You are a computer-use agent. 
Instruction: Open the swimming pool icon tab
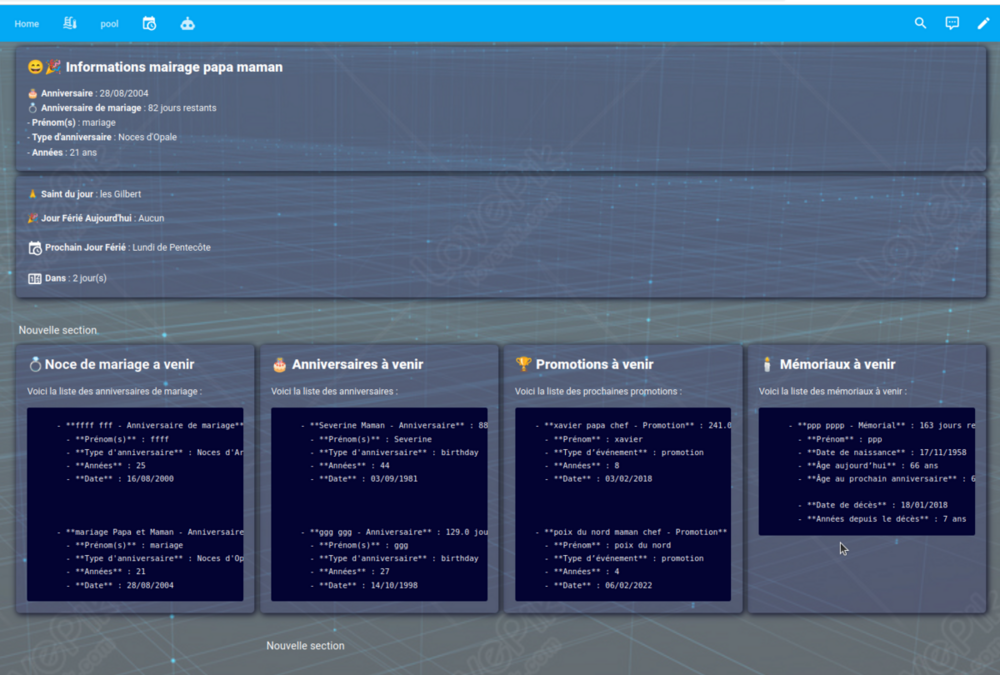point(70,24)
